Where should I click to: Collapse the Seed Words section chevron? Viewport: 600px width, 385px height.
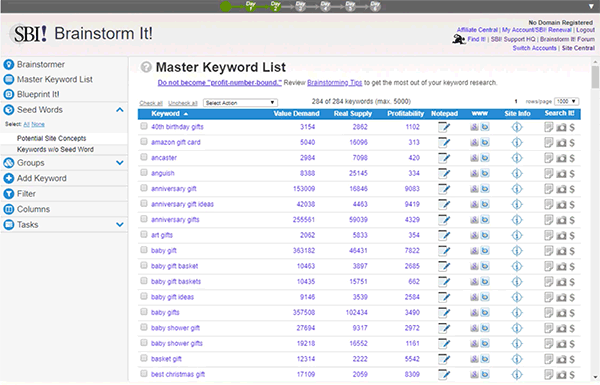point(120,110)
